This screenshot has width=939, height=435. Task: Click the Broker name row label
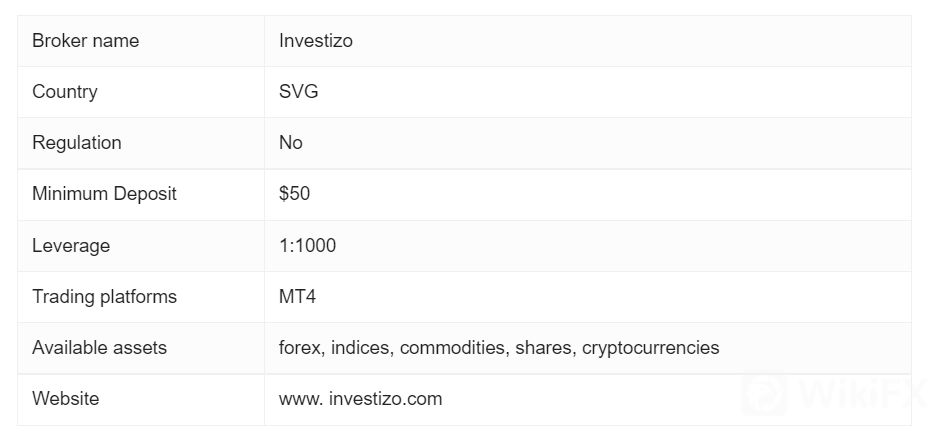pyautogui.click(x=85, y=41)
